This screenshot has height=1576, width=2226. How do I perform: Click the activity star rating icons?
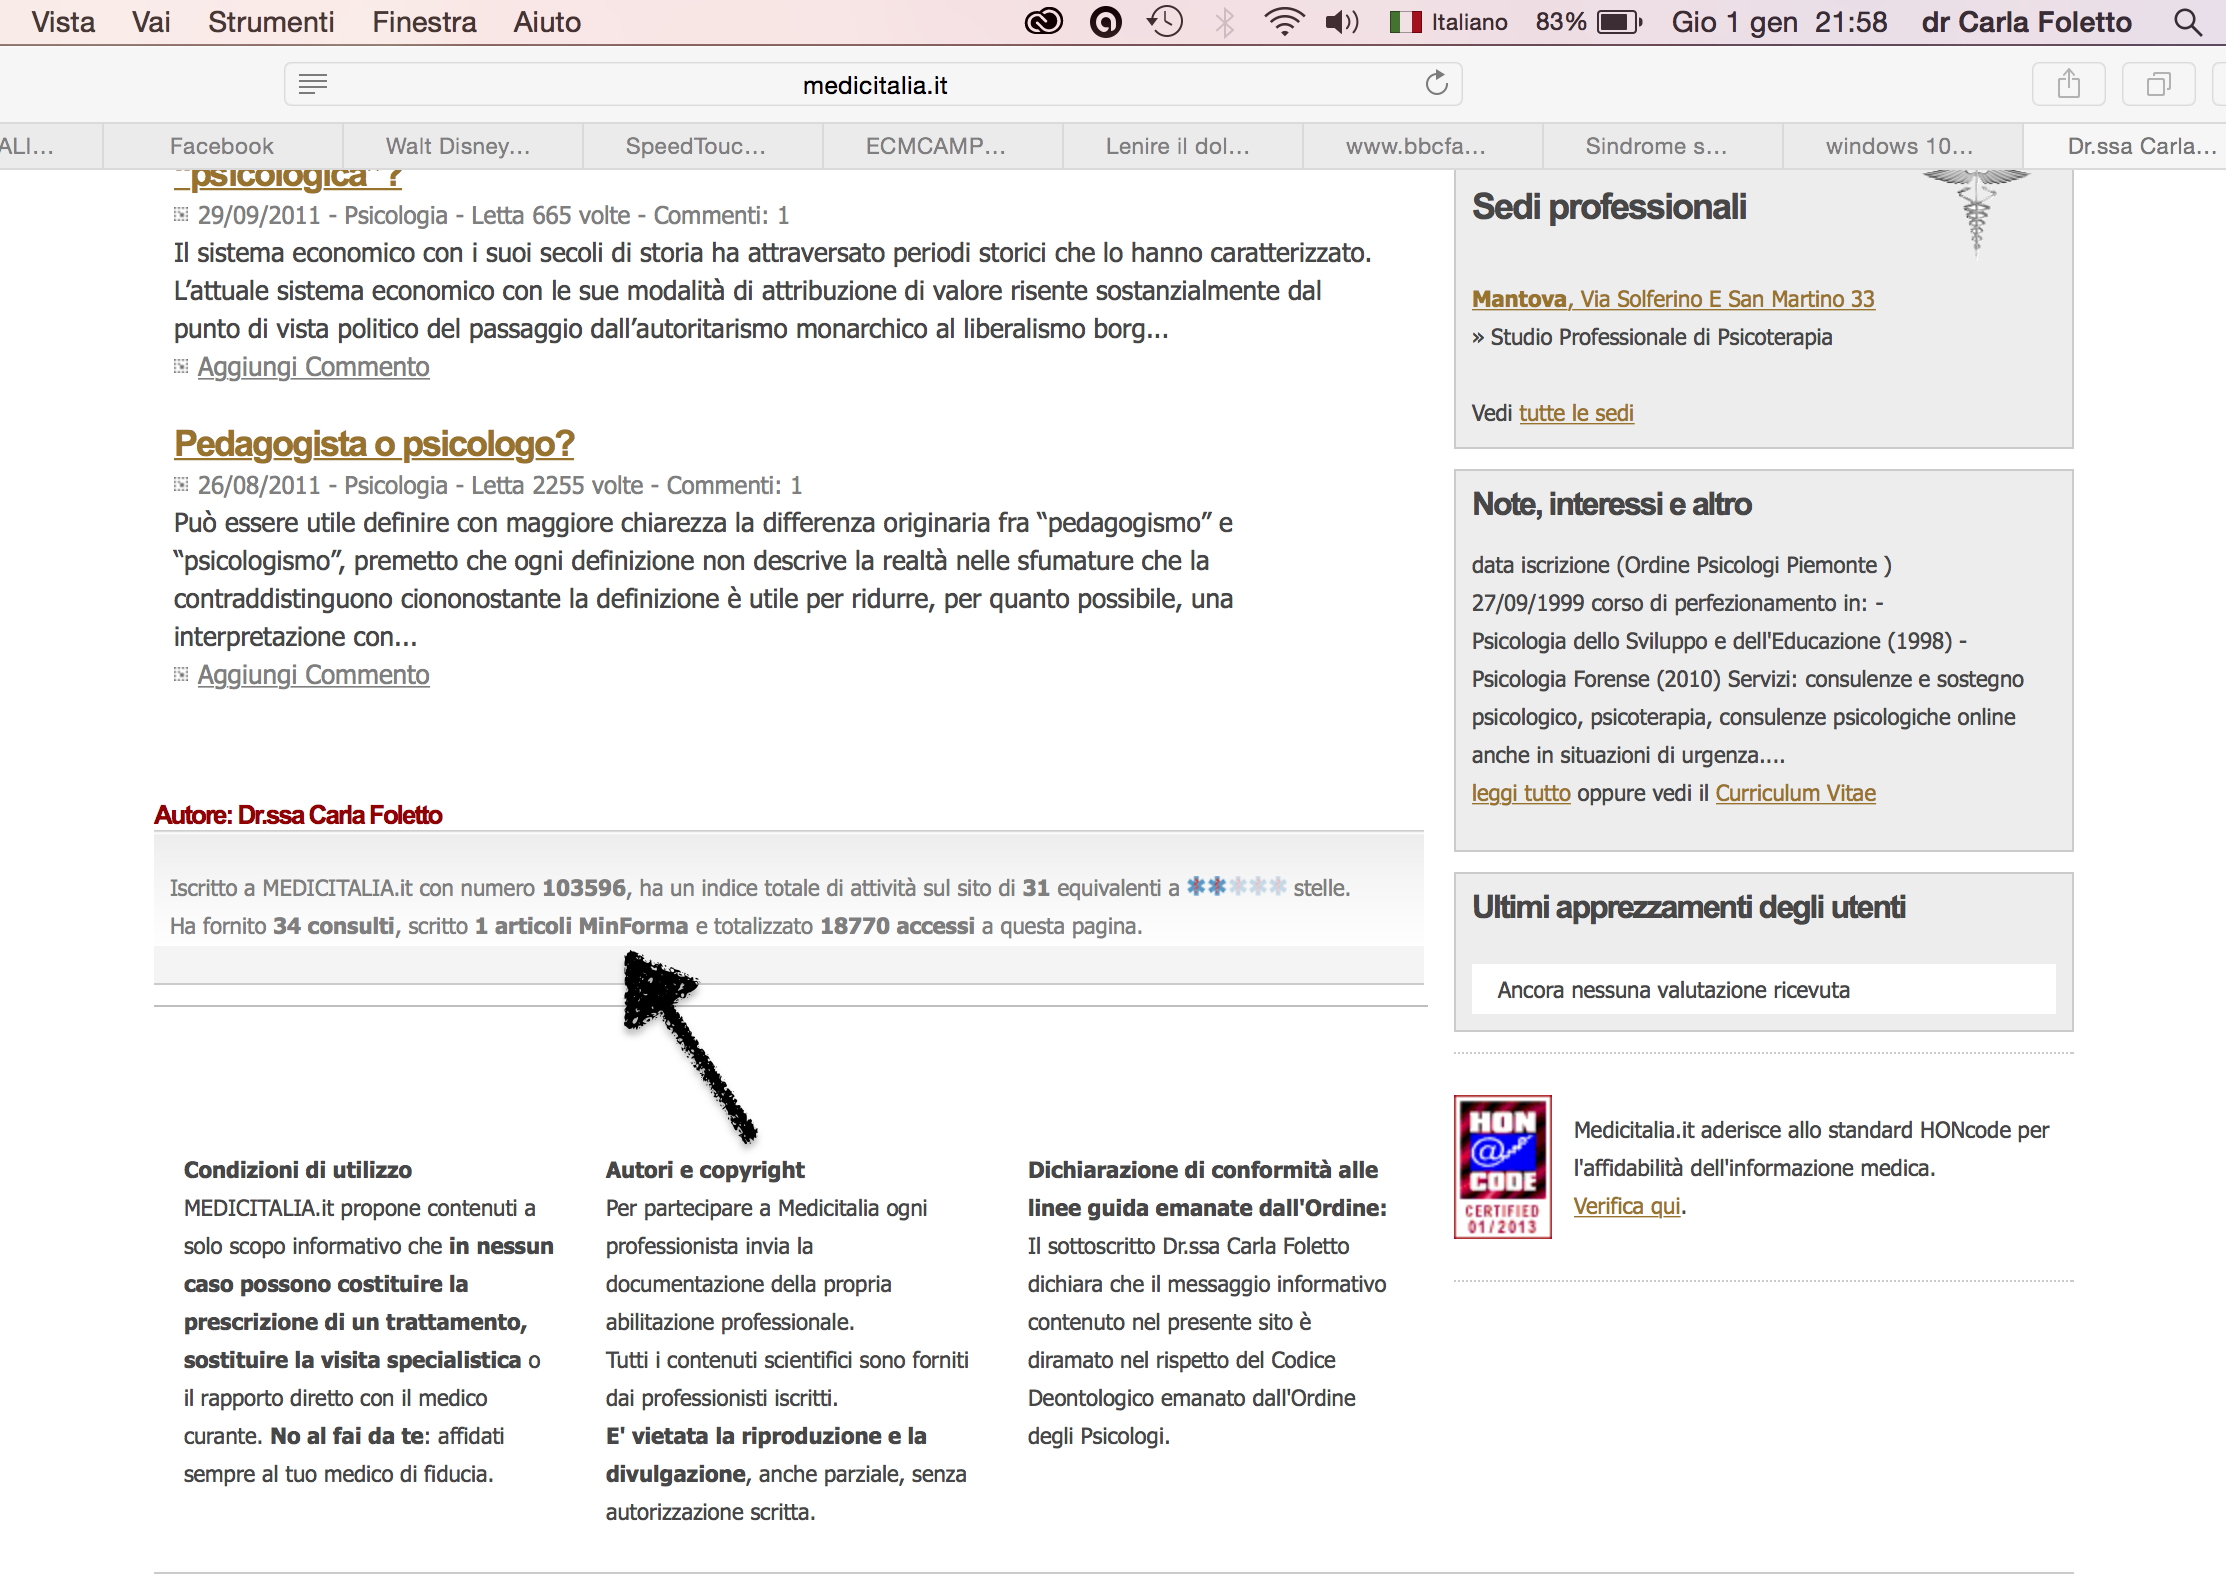(x=1236, y=886)
